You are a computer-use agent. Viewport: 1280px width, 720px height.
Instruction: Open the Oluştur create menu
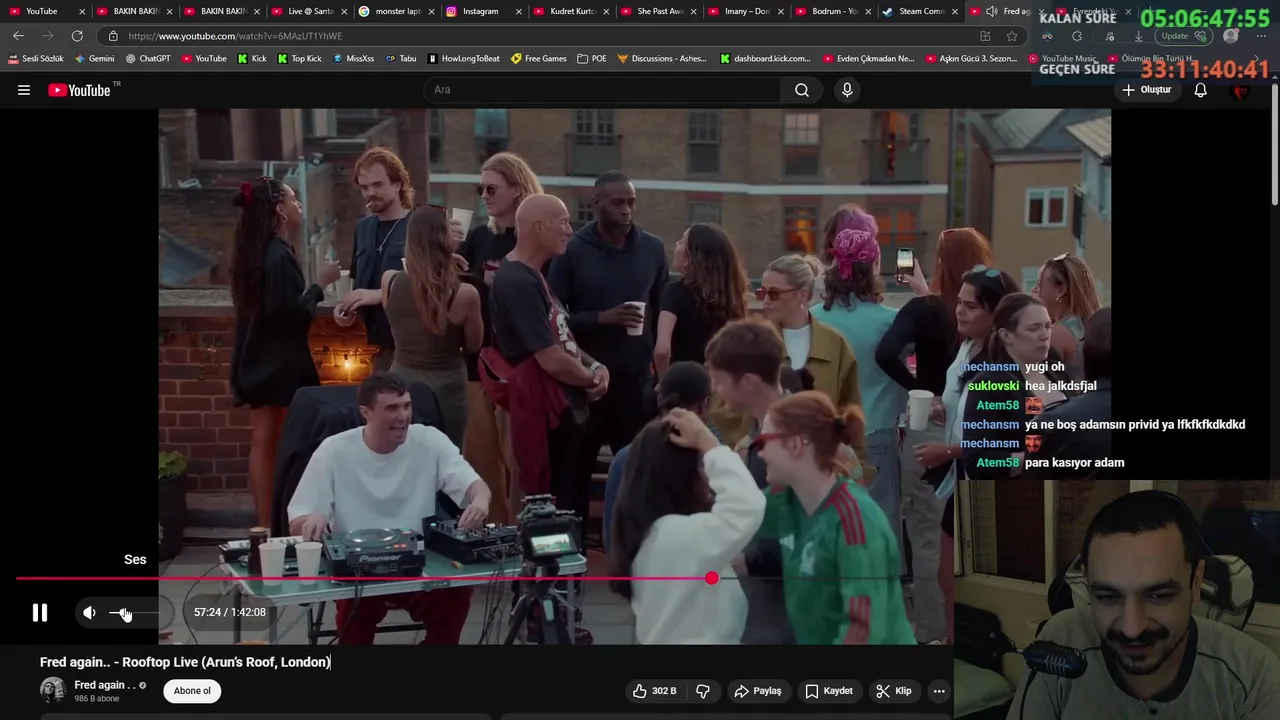coord(1146,90)
